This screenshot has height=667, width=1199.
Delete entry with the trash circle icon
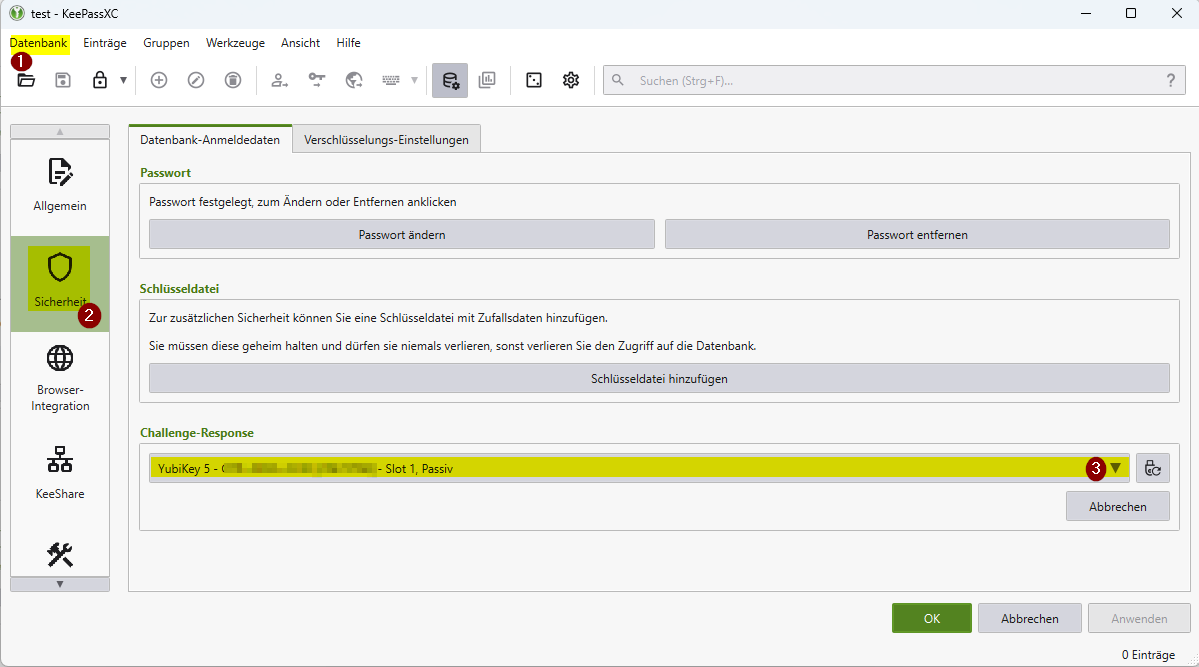tap(233, 80)
